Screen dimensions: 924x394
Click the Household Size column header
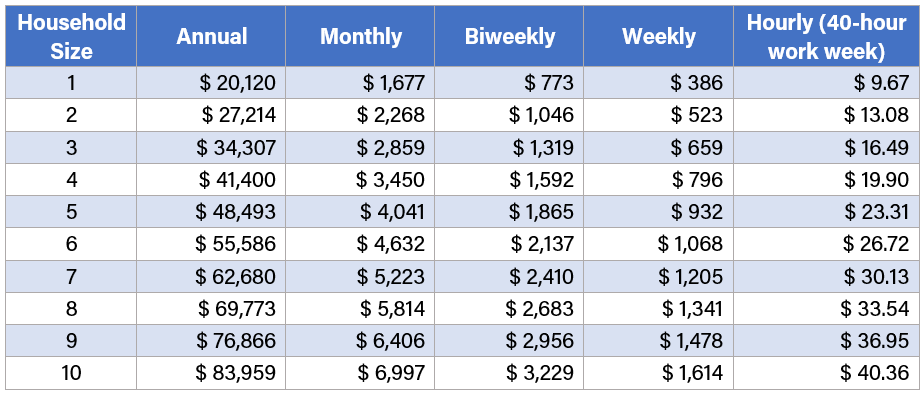[x=71, y=36]
